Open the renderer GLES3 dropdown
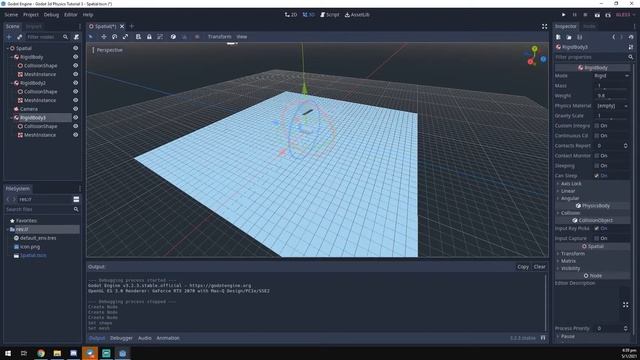The image size is (640, 360). coord(625,15)
